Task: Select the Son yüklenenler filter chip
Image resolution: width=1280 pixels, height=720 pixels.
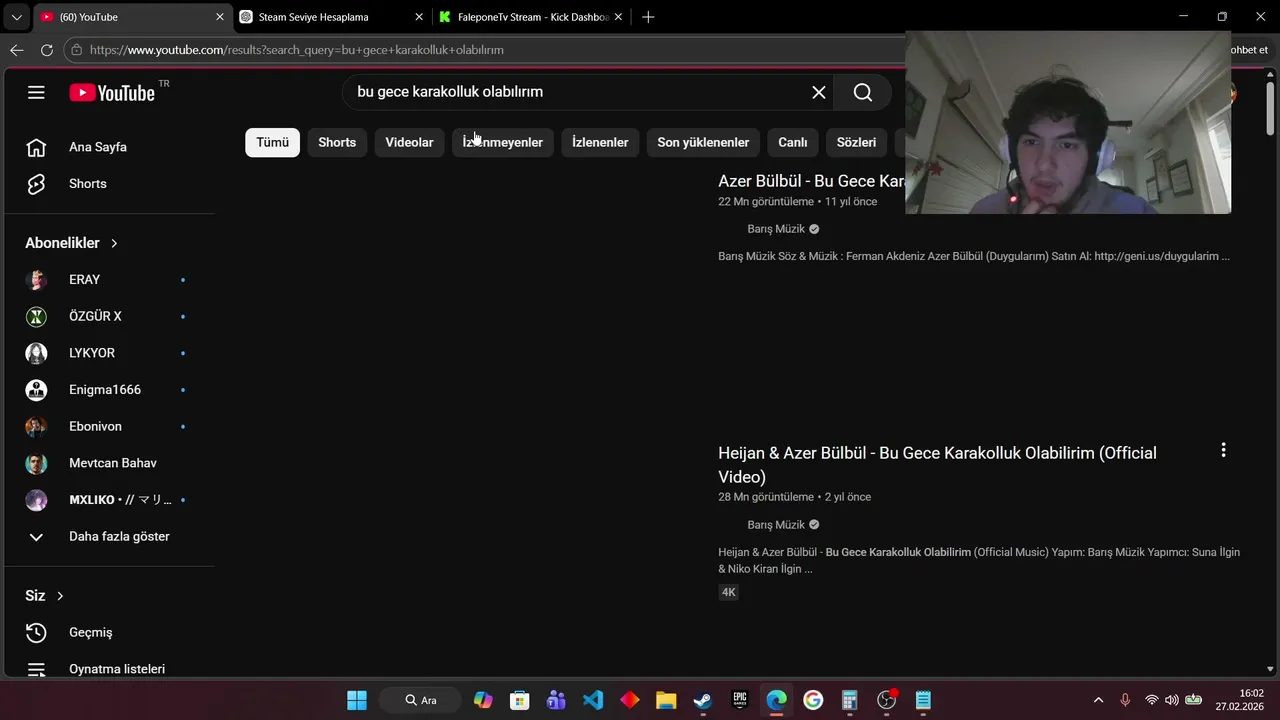Action: pos(703,142)
